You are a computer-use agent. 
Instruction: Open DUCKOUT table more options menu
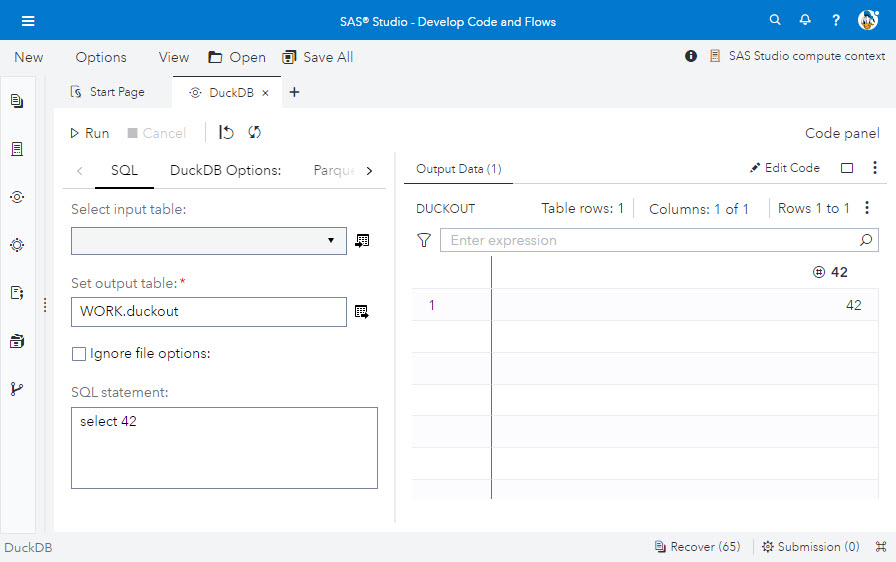867,208
